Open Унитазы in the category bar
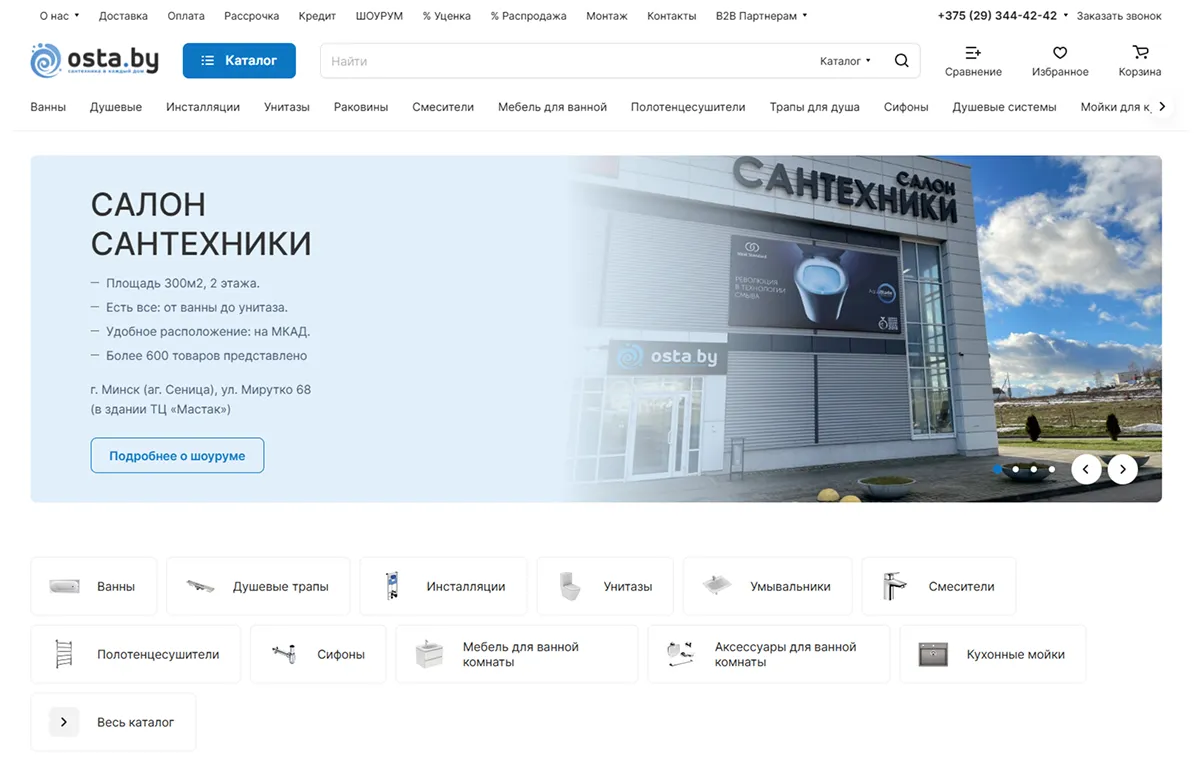 [x=287, y=107]
